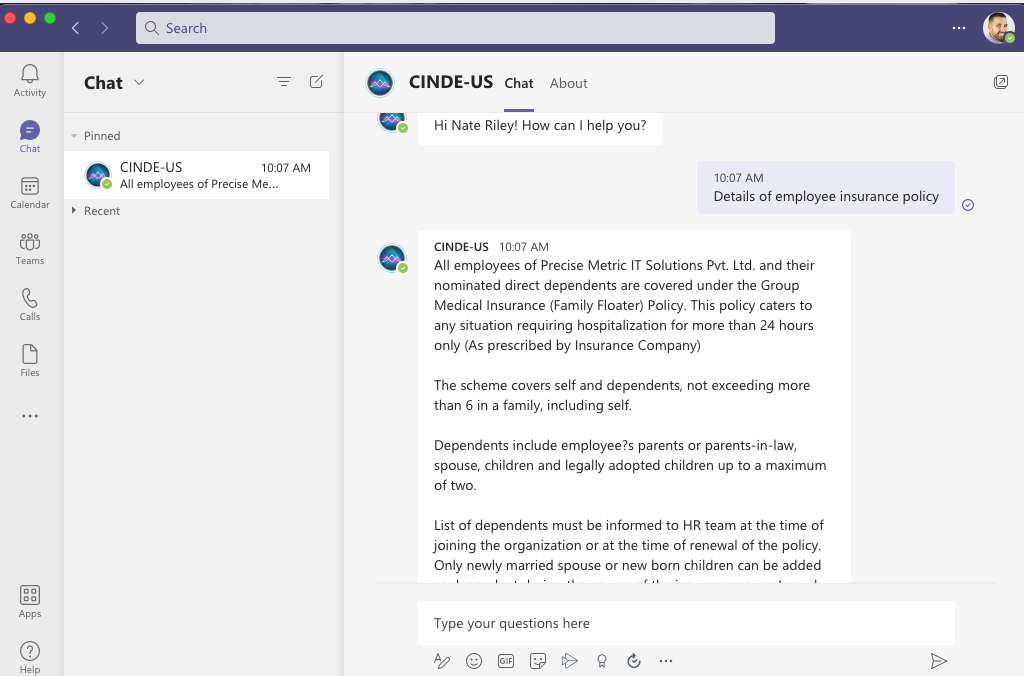Click the Type your questions here box
1024x676 pixels.
[x=686, y=623]
